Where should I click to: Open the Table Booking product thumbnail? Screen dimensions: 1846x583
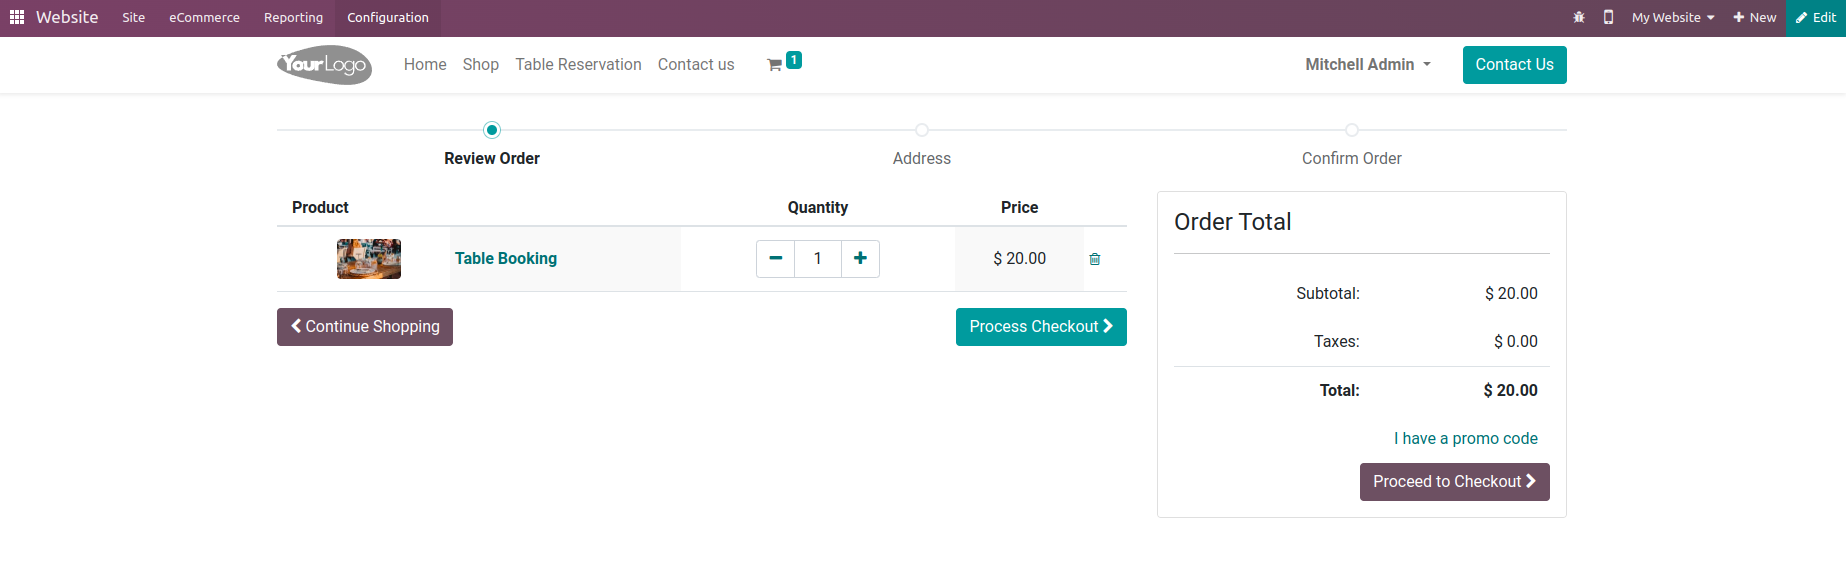(369, 259)
